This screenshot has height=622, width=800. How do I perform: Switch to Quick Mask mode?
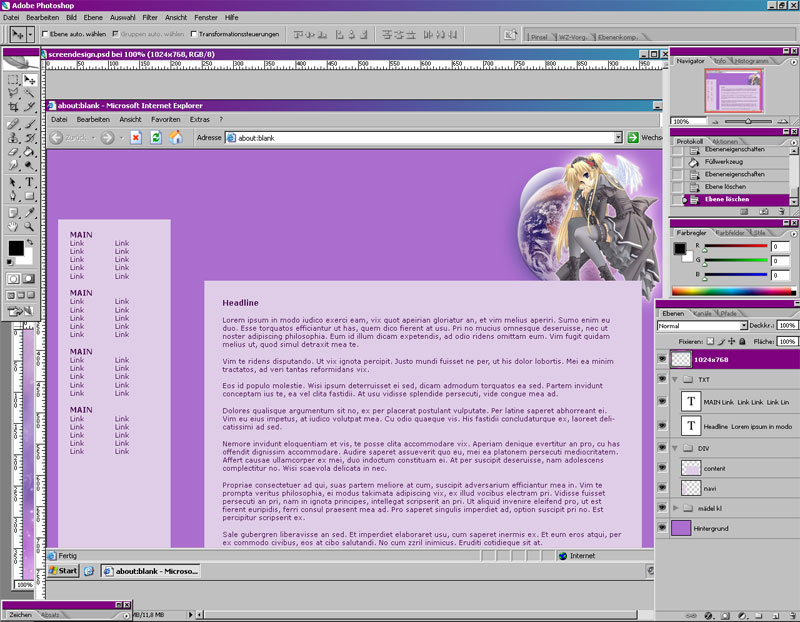(29, 279)
